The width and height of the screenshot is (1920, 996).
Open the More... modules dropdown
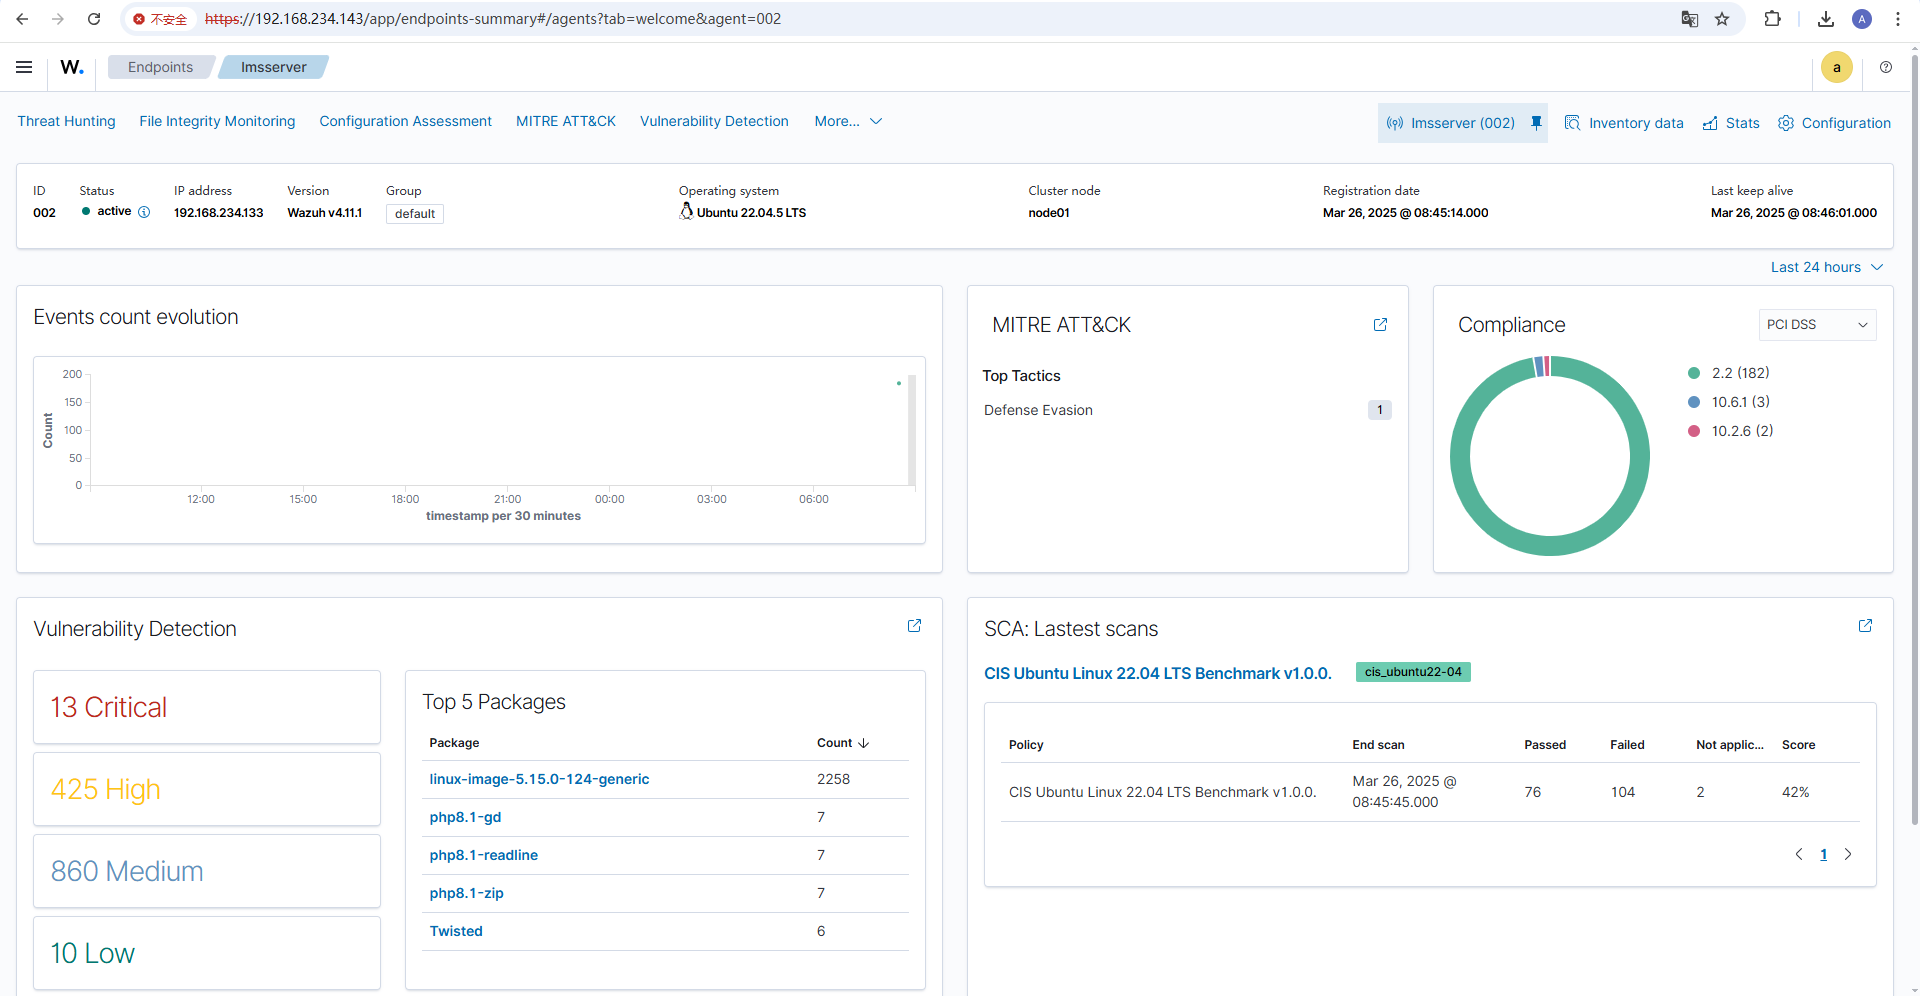pos(848,121)
